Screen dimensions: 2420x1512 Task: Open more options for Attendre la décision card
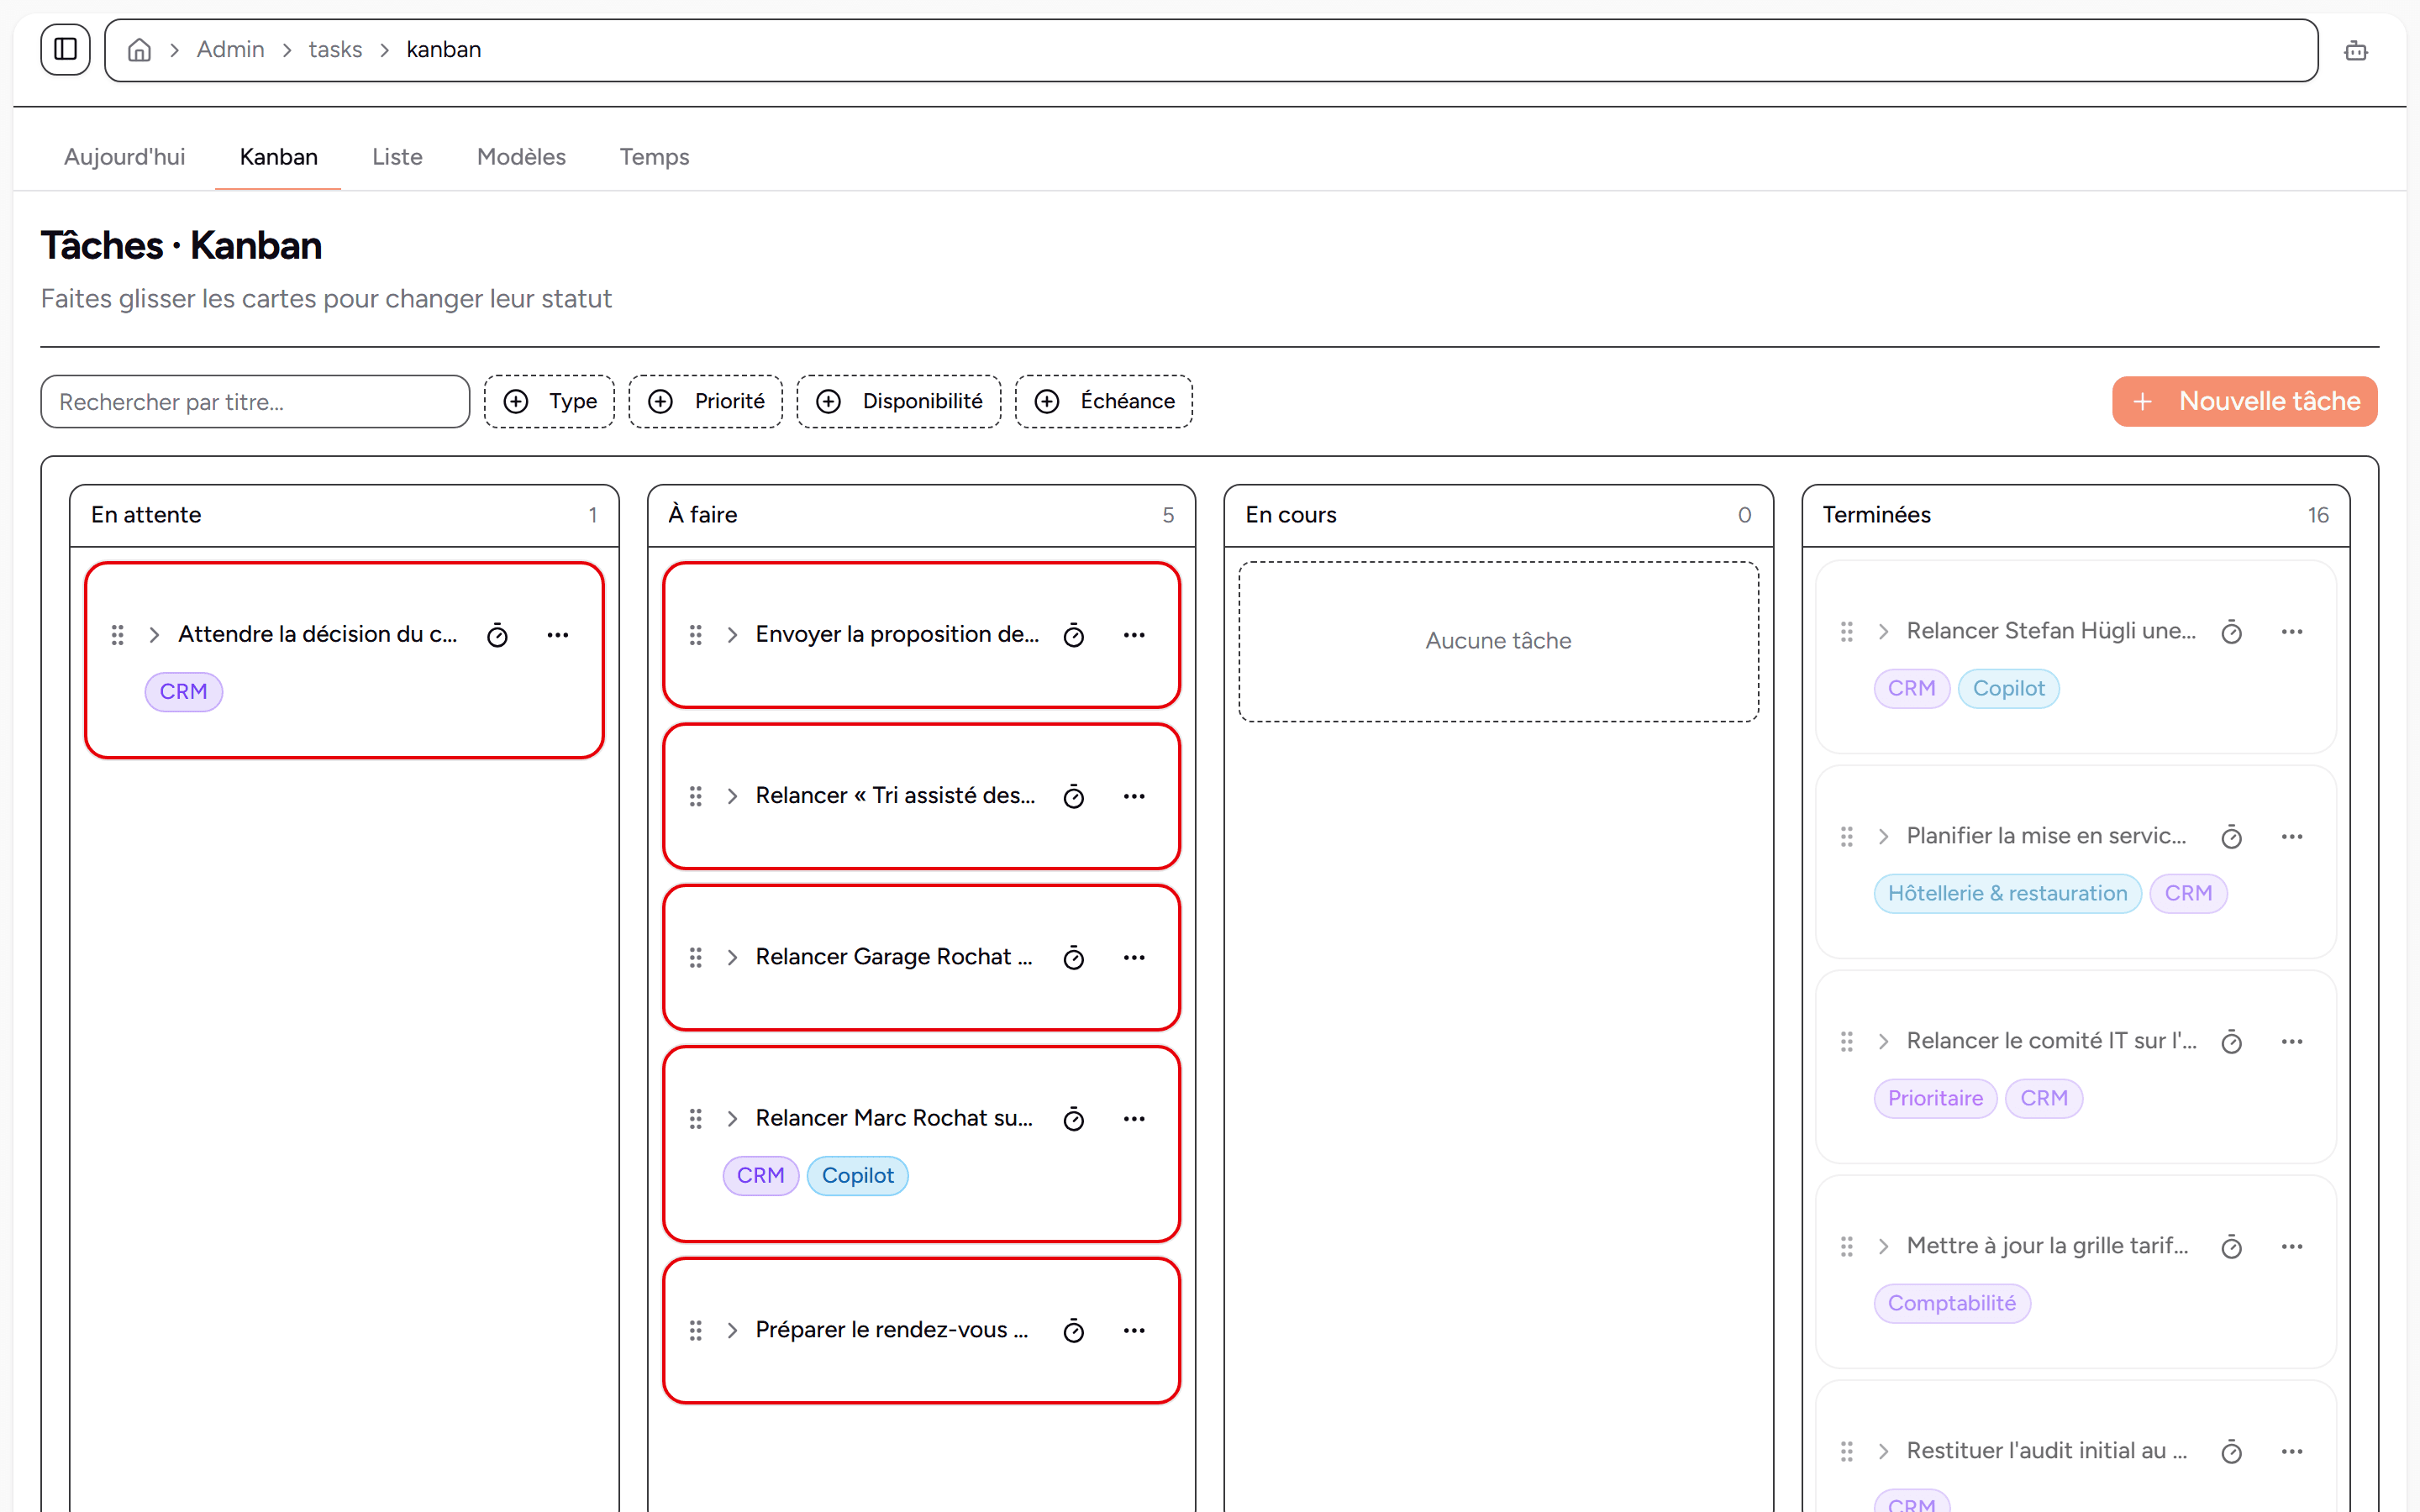(558, 635)
